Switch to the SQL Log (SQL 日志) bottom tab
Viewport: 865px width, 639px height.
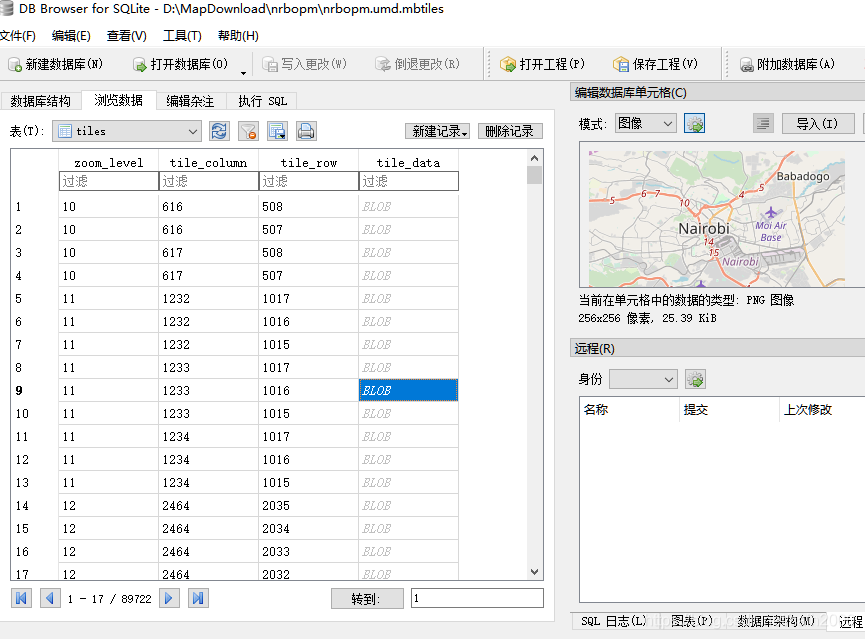(x=613, y=621)
